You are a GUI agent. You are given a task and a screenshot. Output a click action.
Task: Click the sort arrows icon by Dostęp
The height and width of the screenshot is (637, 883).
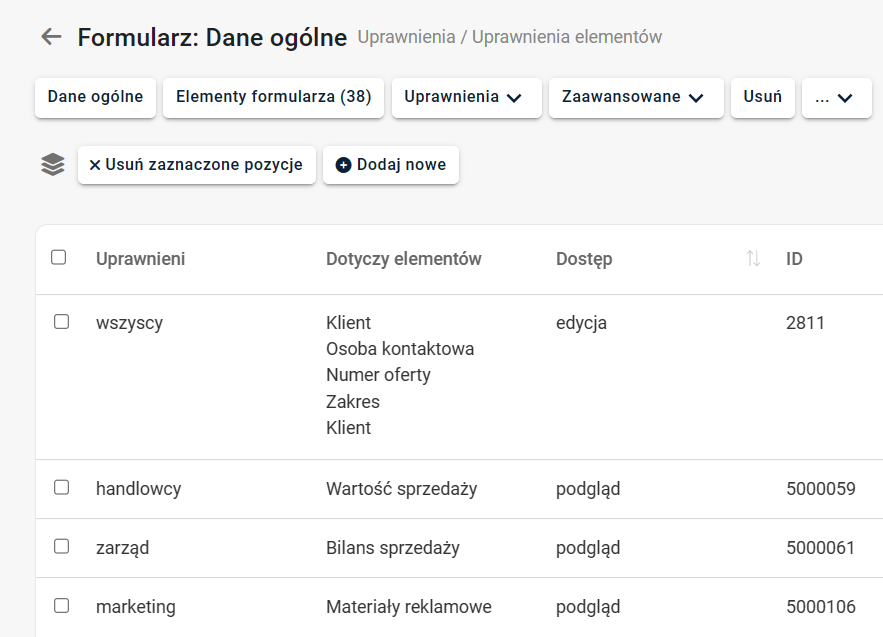pyautogui.click(x=753, y=259)
